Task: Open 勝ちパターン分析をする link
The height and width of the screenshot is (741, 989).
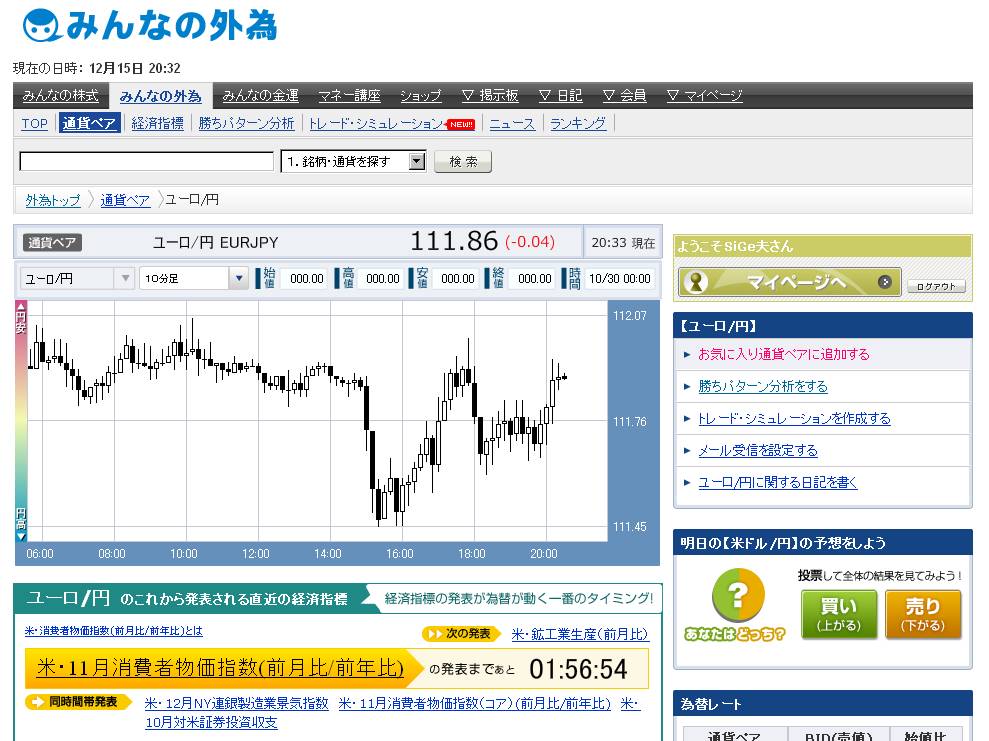Action: click(x=763, y=386)
